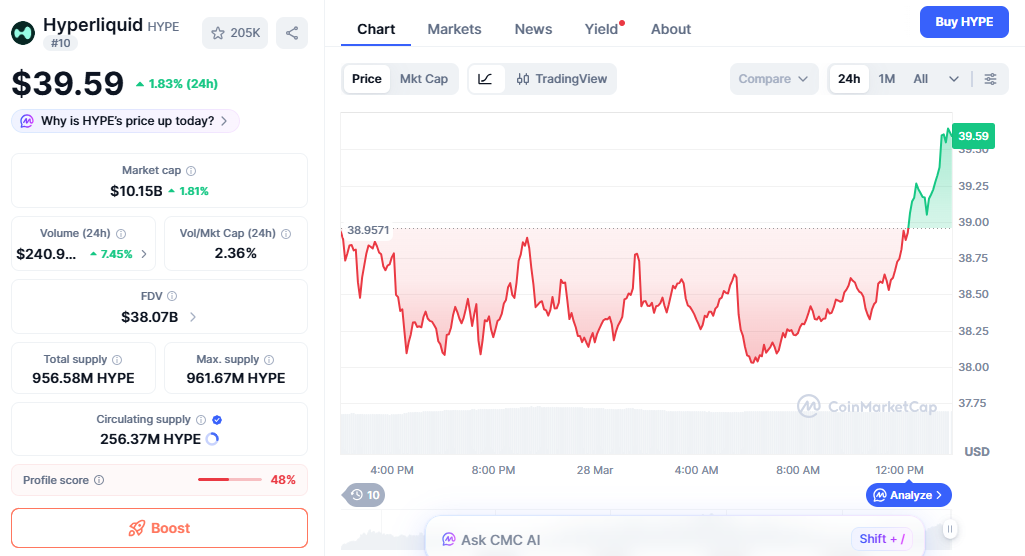This screenshot has width=1025, height=556.
Task: Select the All time range
Action: click(x=920, y=79)
